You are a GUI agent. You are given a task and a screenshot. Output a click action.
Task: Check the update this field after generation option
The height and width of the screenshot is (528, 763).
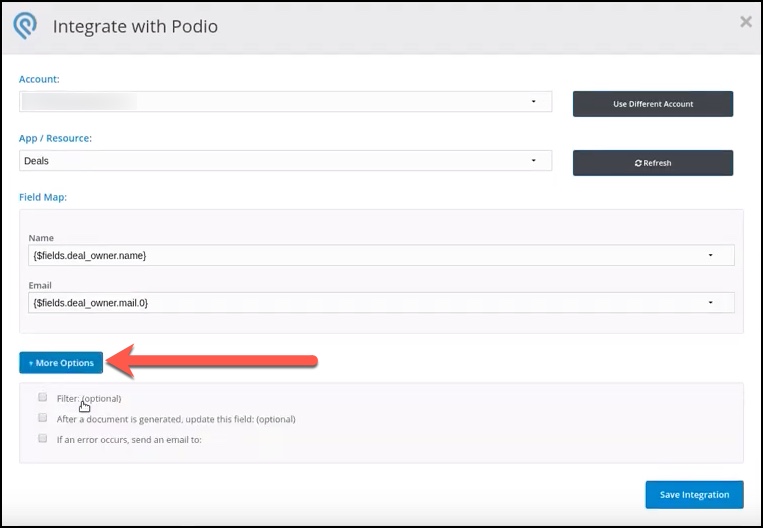pos(43,418)
